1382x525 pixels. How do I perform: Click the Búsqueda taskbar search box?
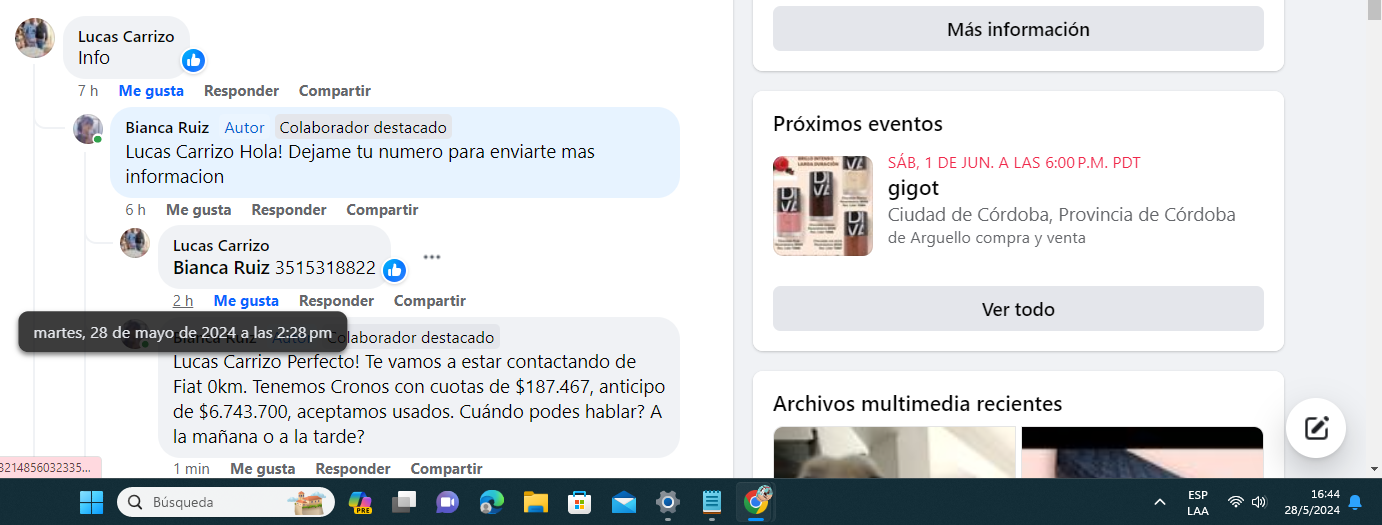[226, 502]
